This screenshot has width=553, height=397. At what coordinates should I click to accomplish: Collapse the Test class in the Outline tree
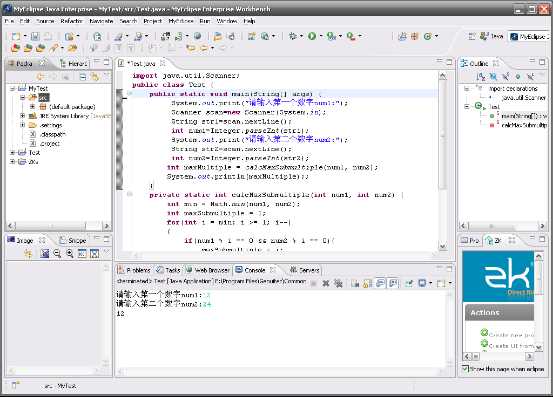pos(467,106)
